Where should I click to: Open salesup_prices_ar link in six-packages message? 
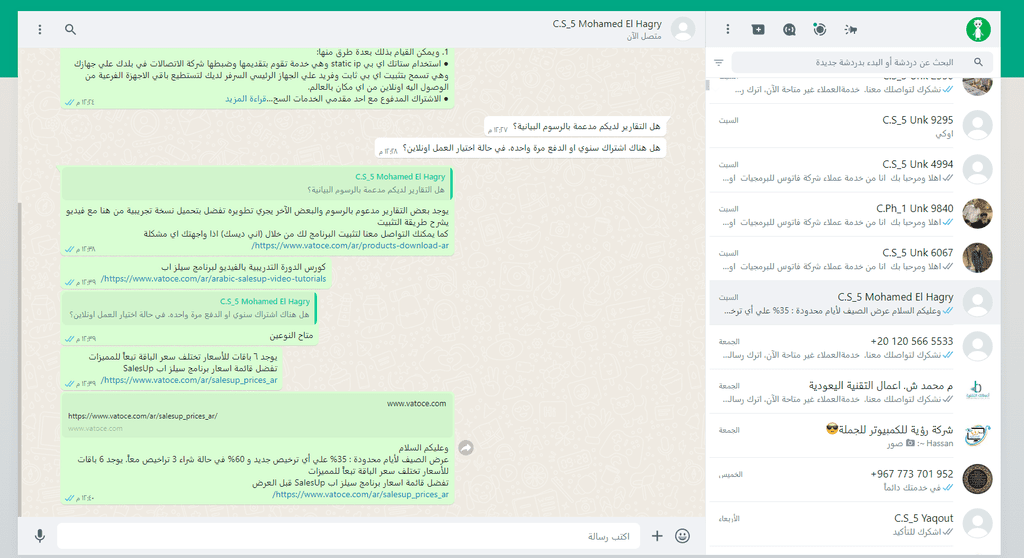click(x=189, y=380)
